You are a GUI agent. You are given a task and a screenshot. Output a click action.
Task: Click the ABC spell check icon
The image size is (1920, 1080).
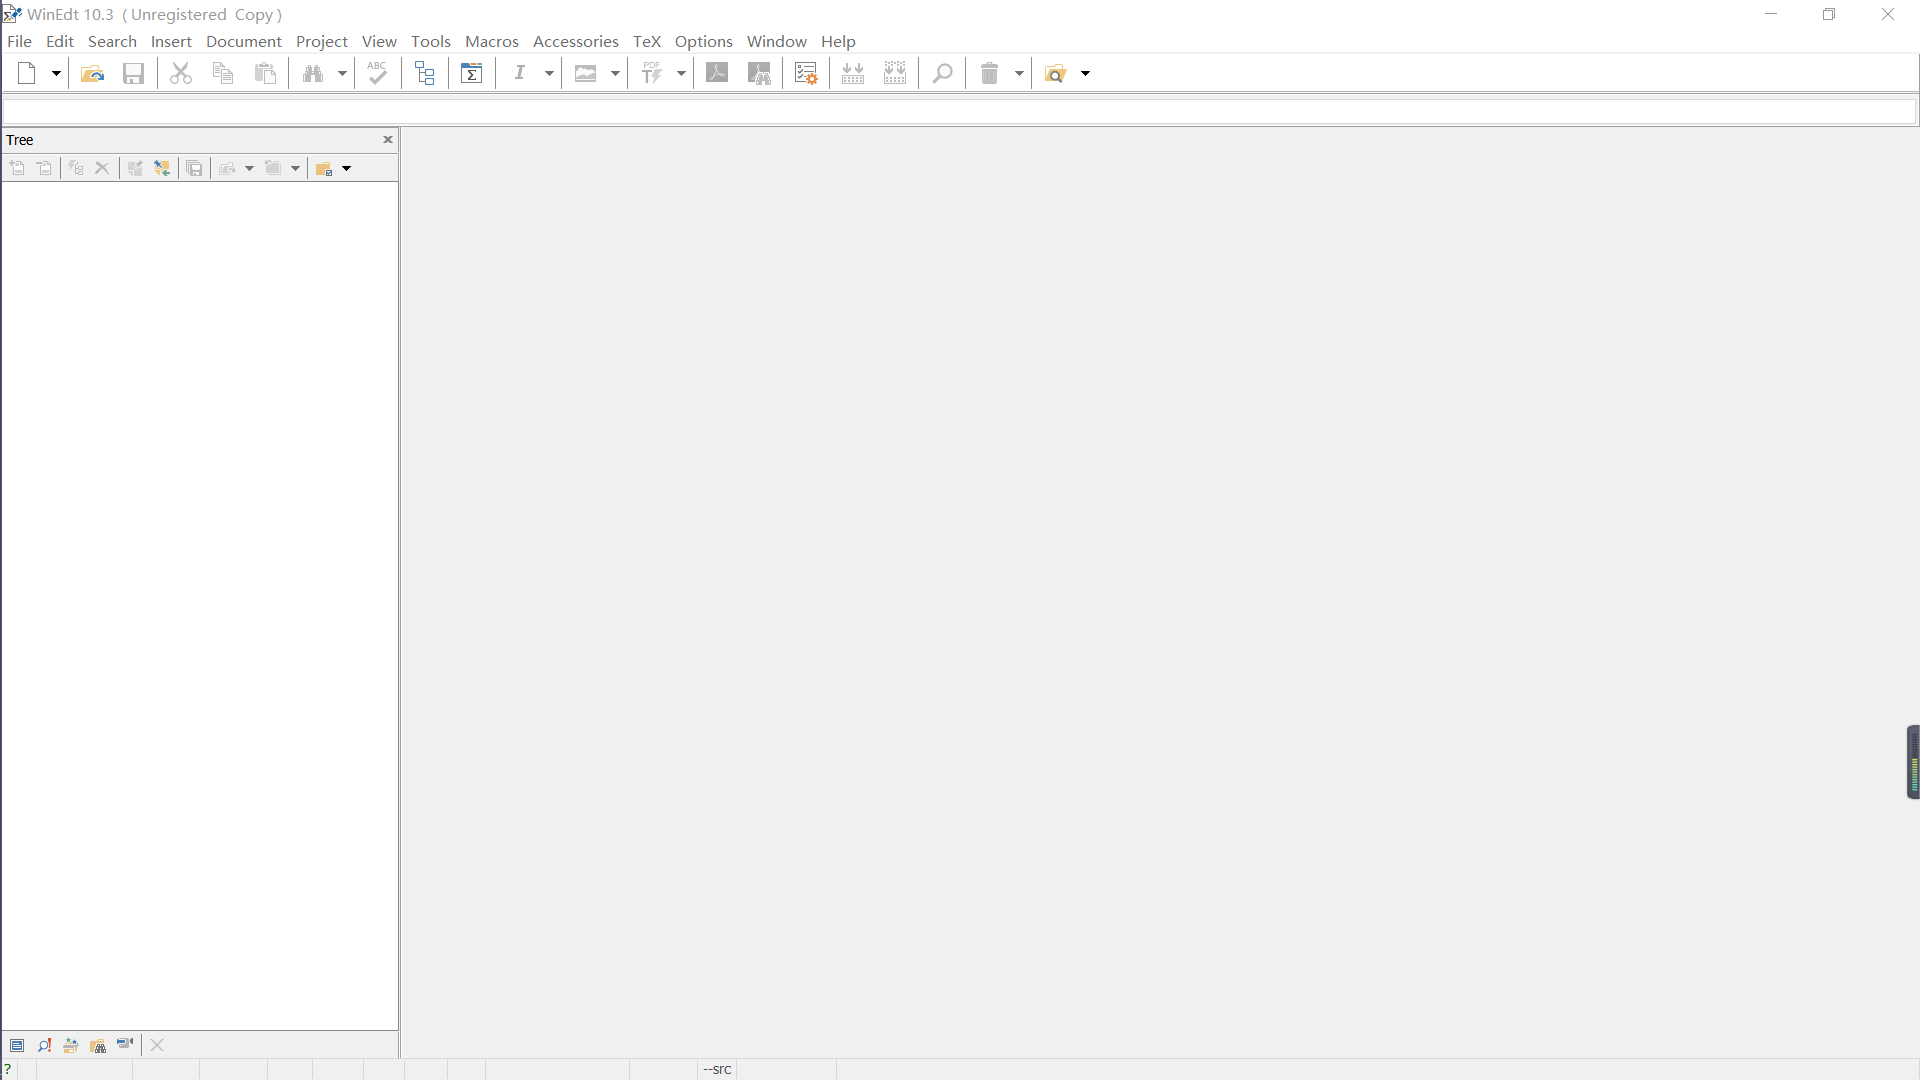coord(377,73)
